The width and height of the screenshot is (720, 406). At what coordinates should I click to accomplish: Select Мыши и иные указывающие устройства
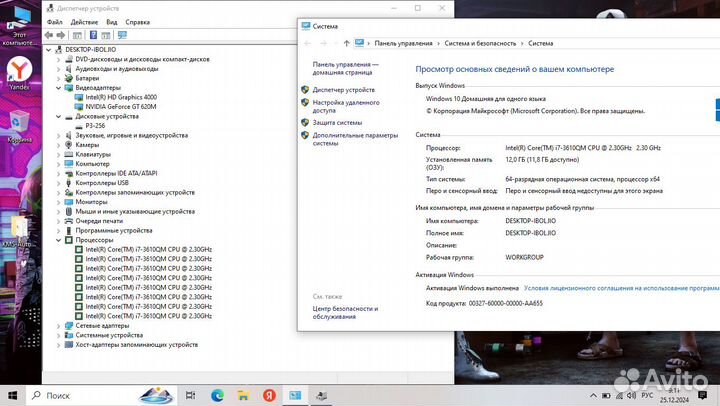(135, 211)
